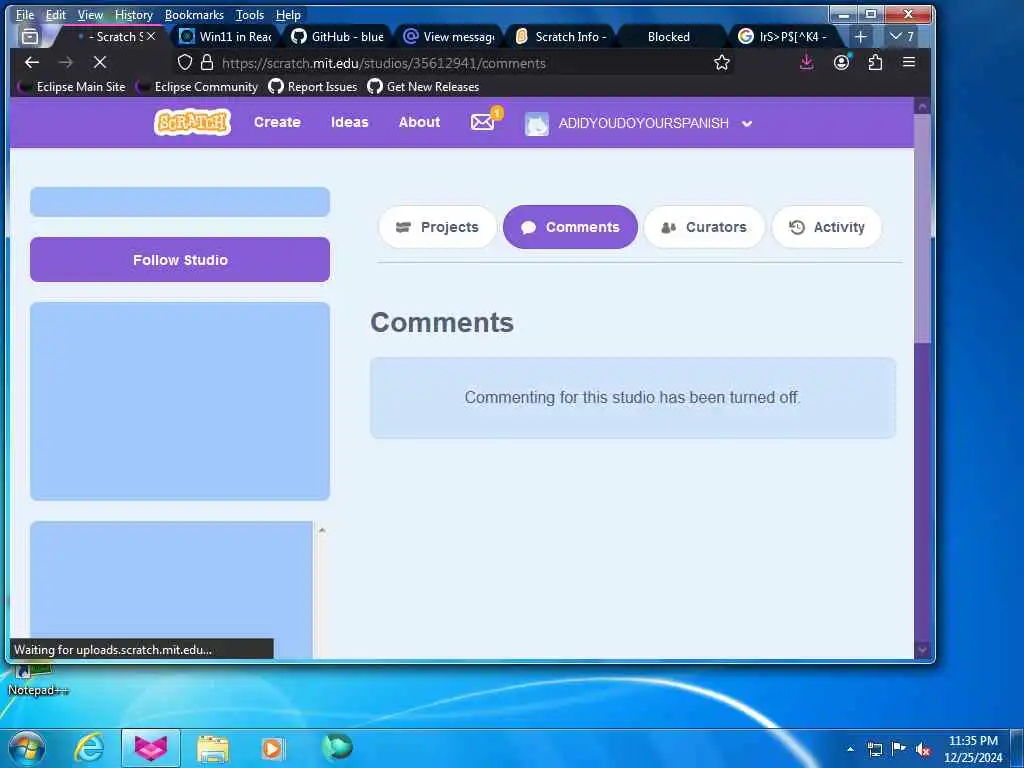Open the Scratch messages envelope icon
This screenshot has height=768, width=1024.
[x=483, y=122]
